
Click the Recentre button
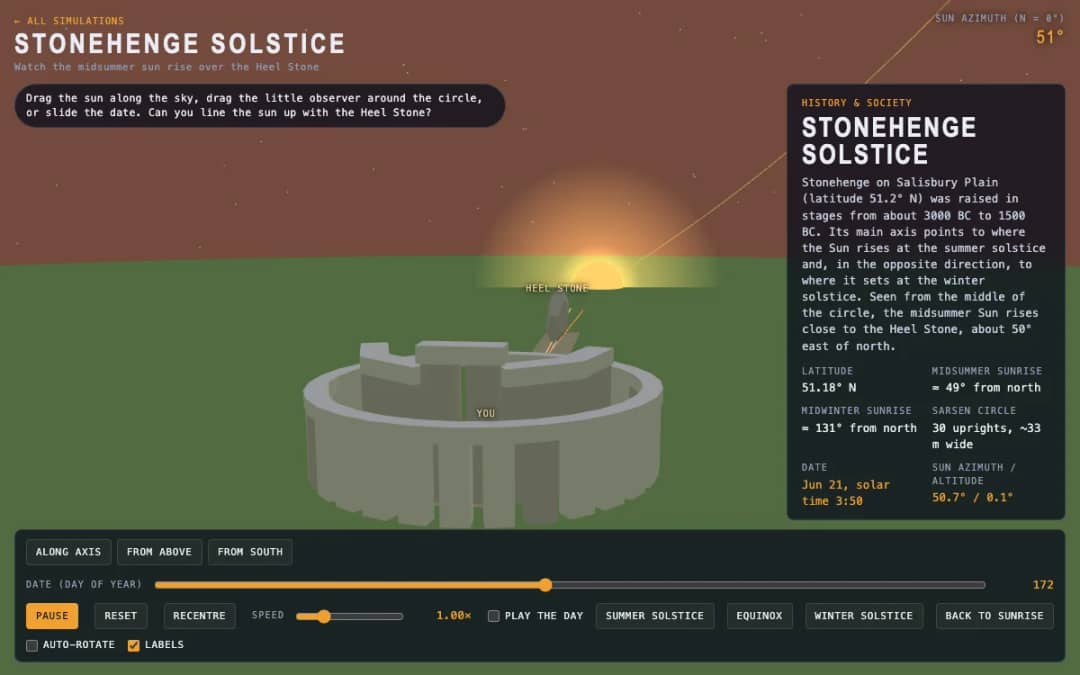199,616
